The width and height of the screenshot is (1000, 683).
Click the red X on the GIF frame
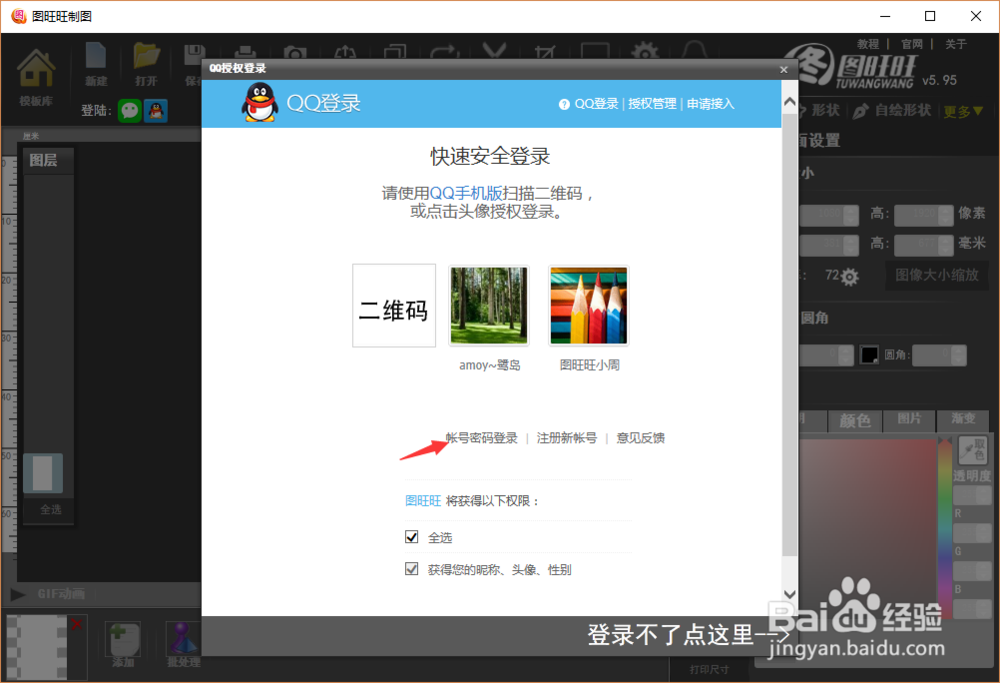(x=77, y=624)
